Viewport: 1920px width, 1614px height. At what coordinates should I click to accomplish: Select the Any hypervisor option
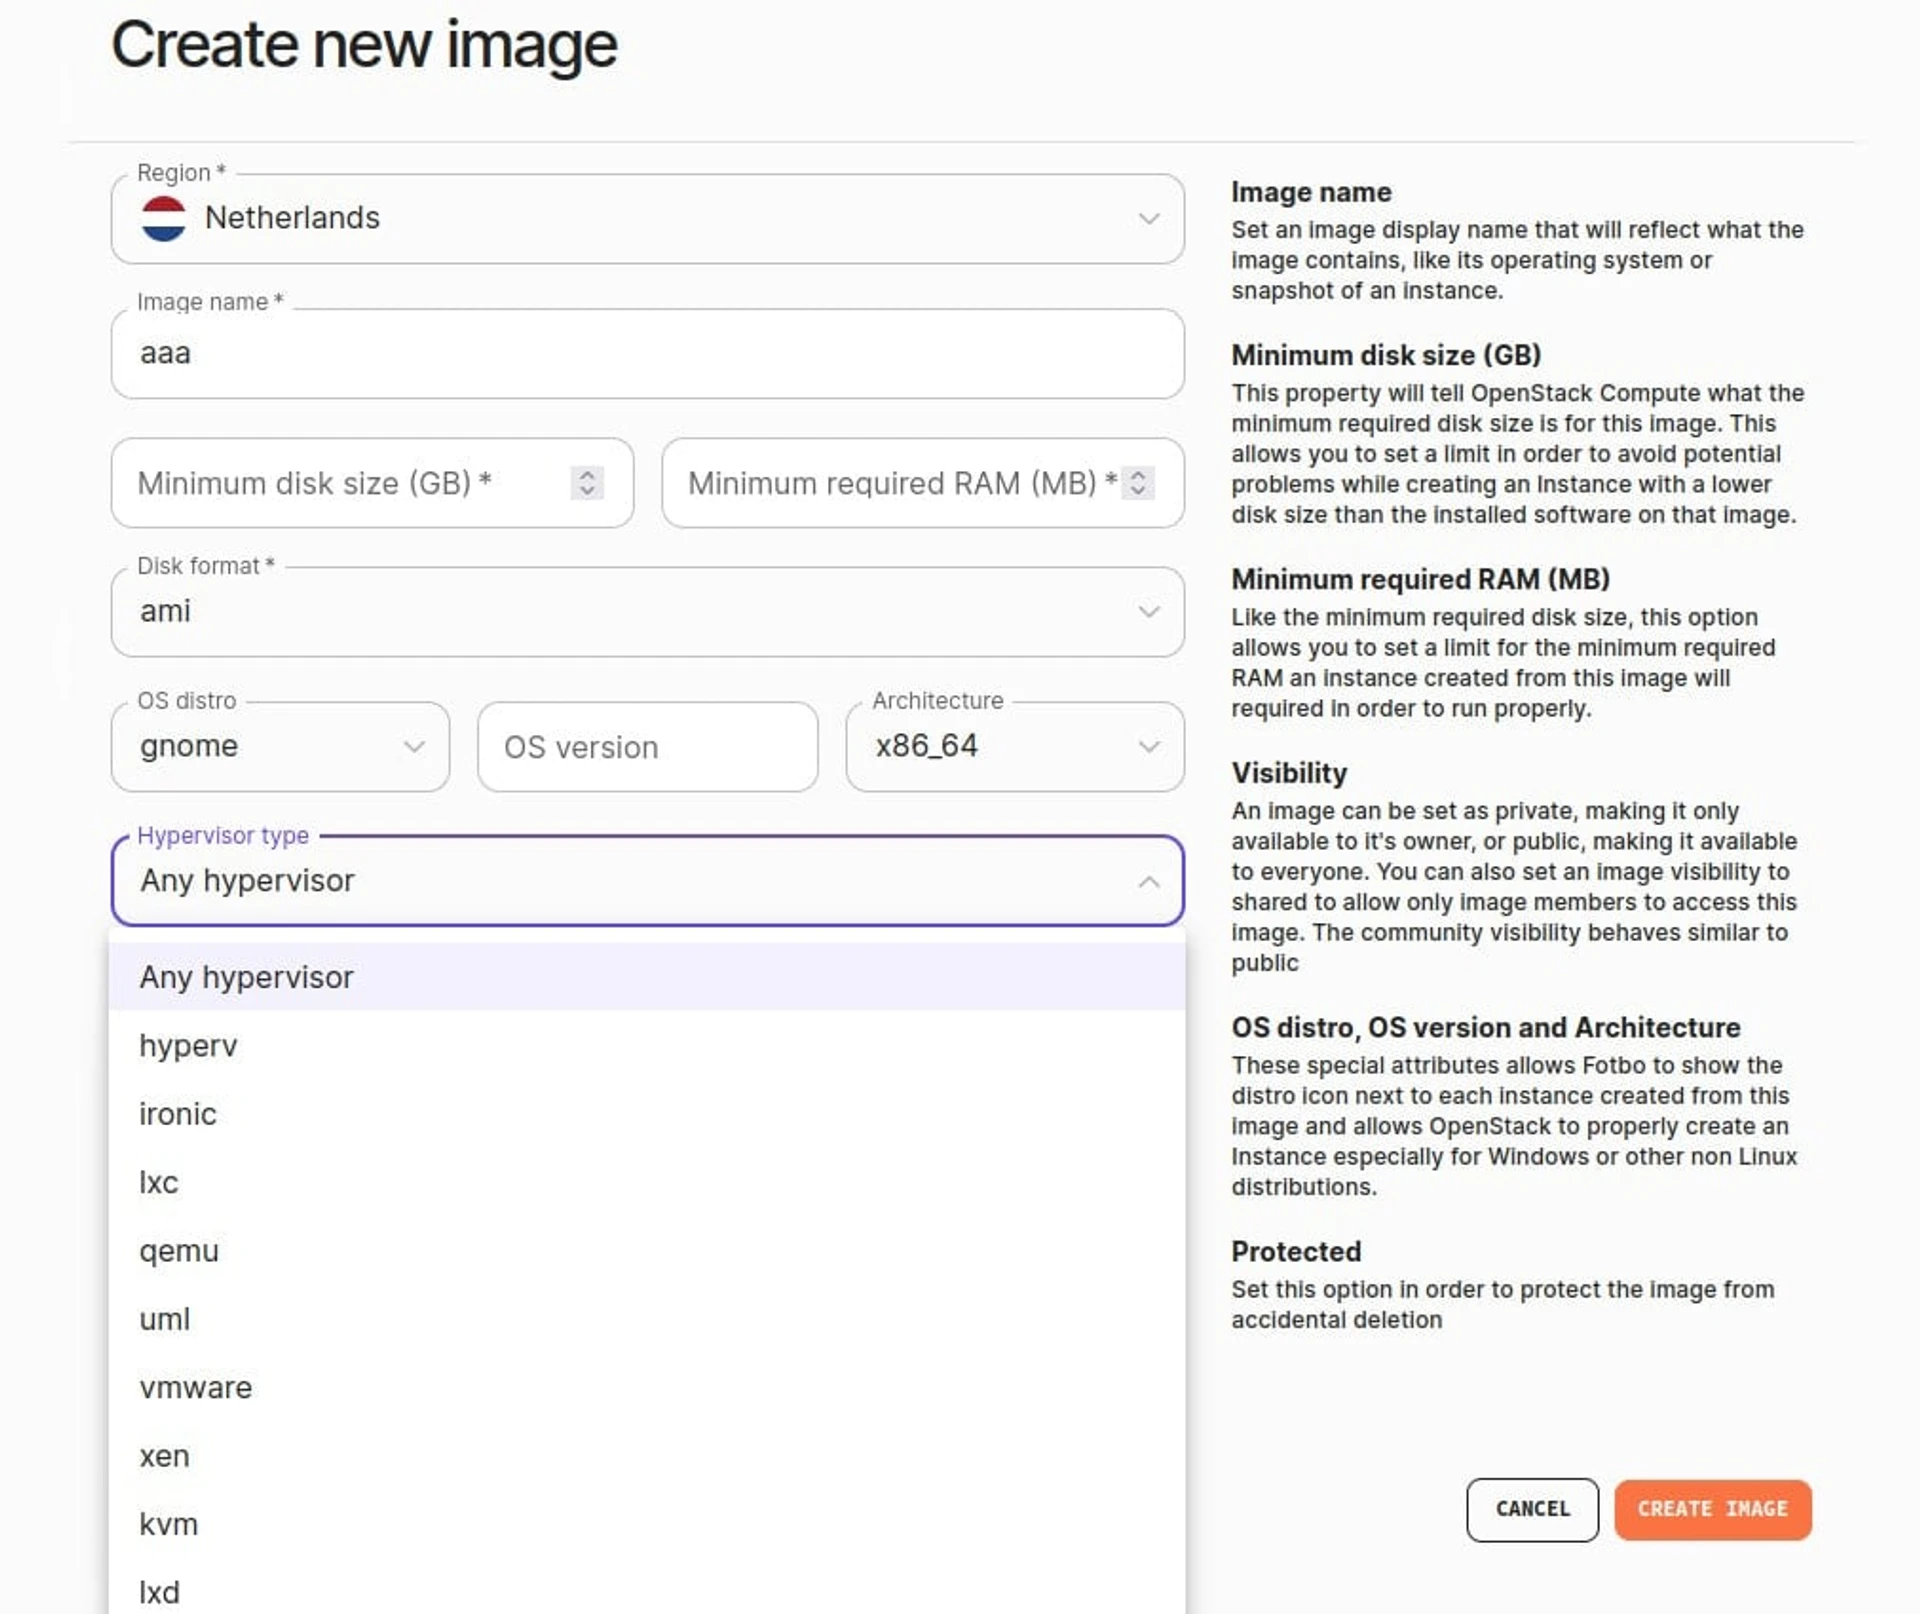[x=647, y=977]
